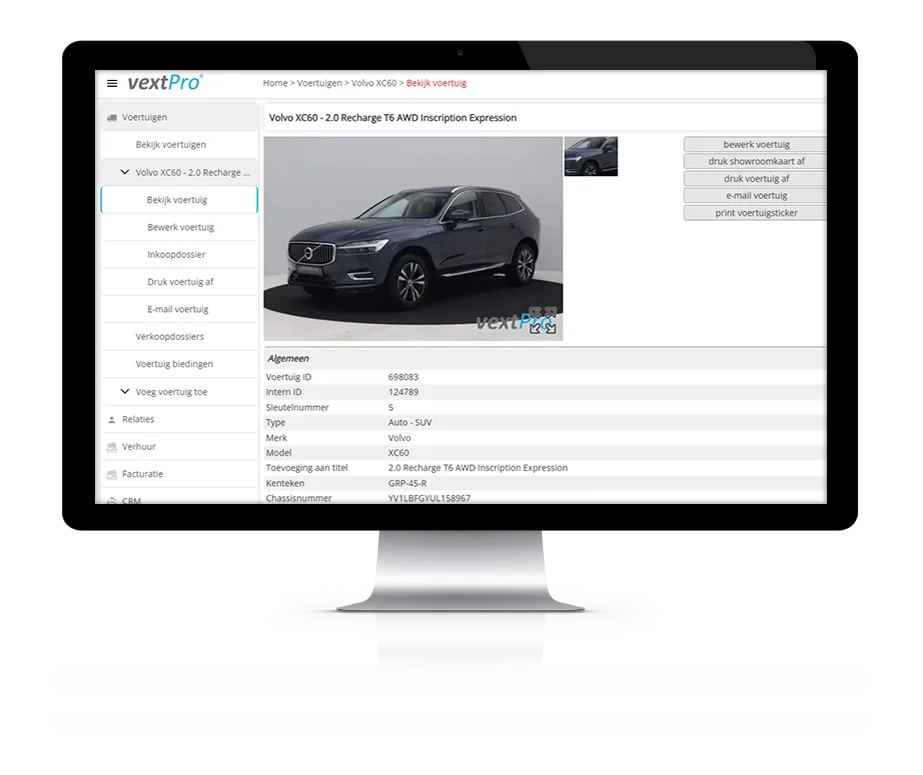
Task: Click the Facturatie icon in sidebar
Action: click(111, 474)
